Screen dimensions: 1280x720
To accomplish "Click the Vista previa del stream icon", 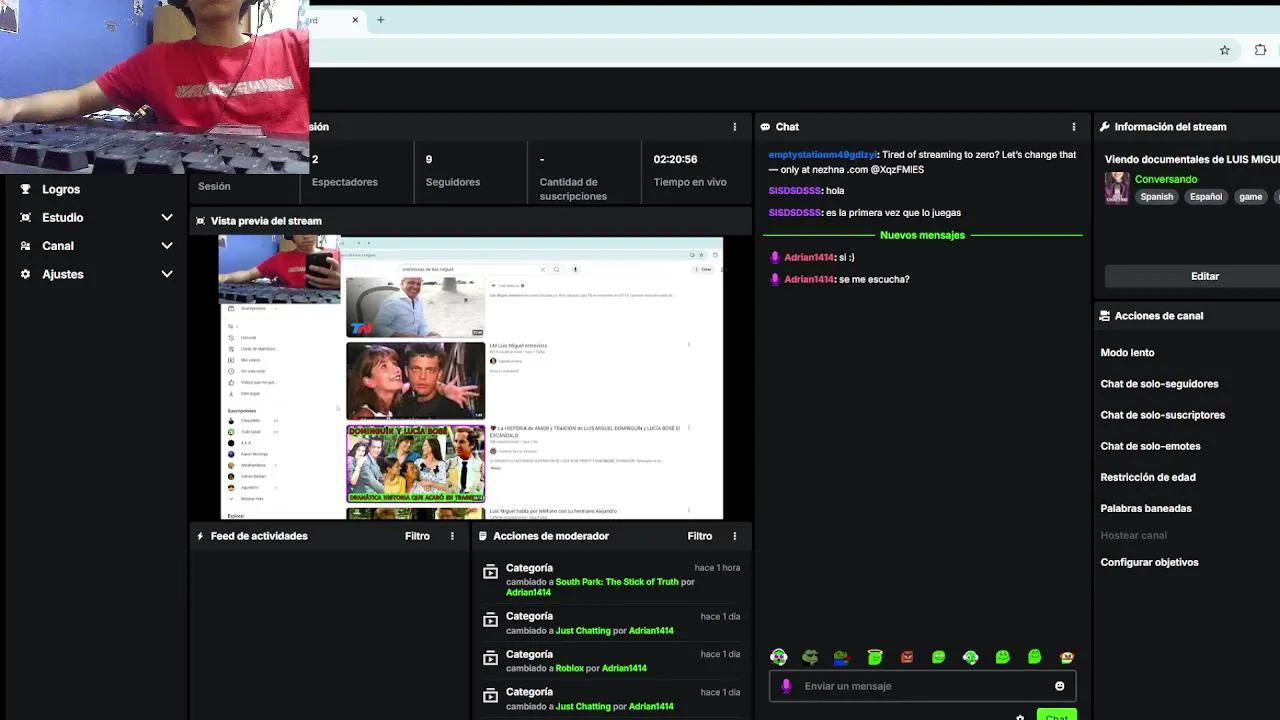I will [200, 221].
